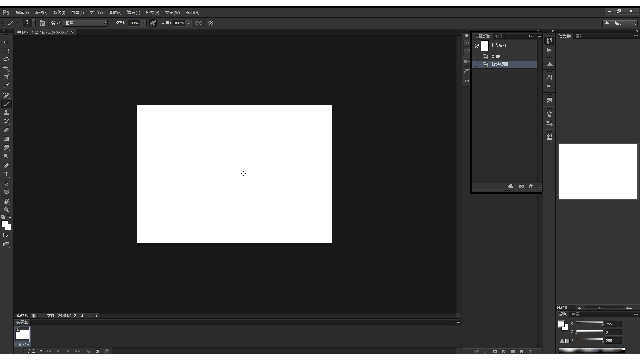The width and height of the screenshot is (640, 360).
Task: Select the Hand tool
Action: [x=6, y=202]
